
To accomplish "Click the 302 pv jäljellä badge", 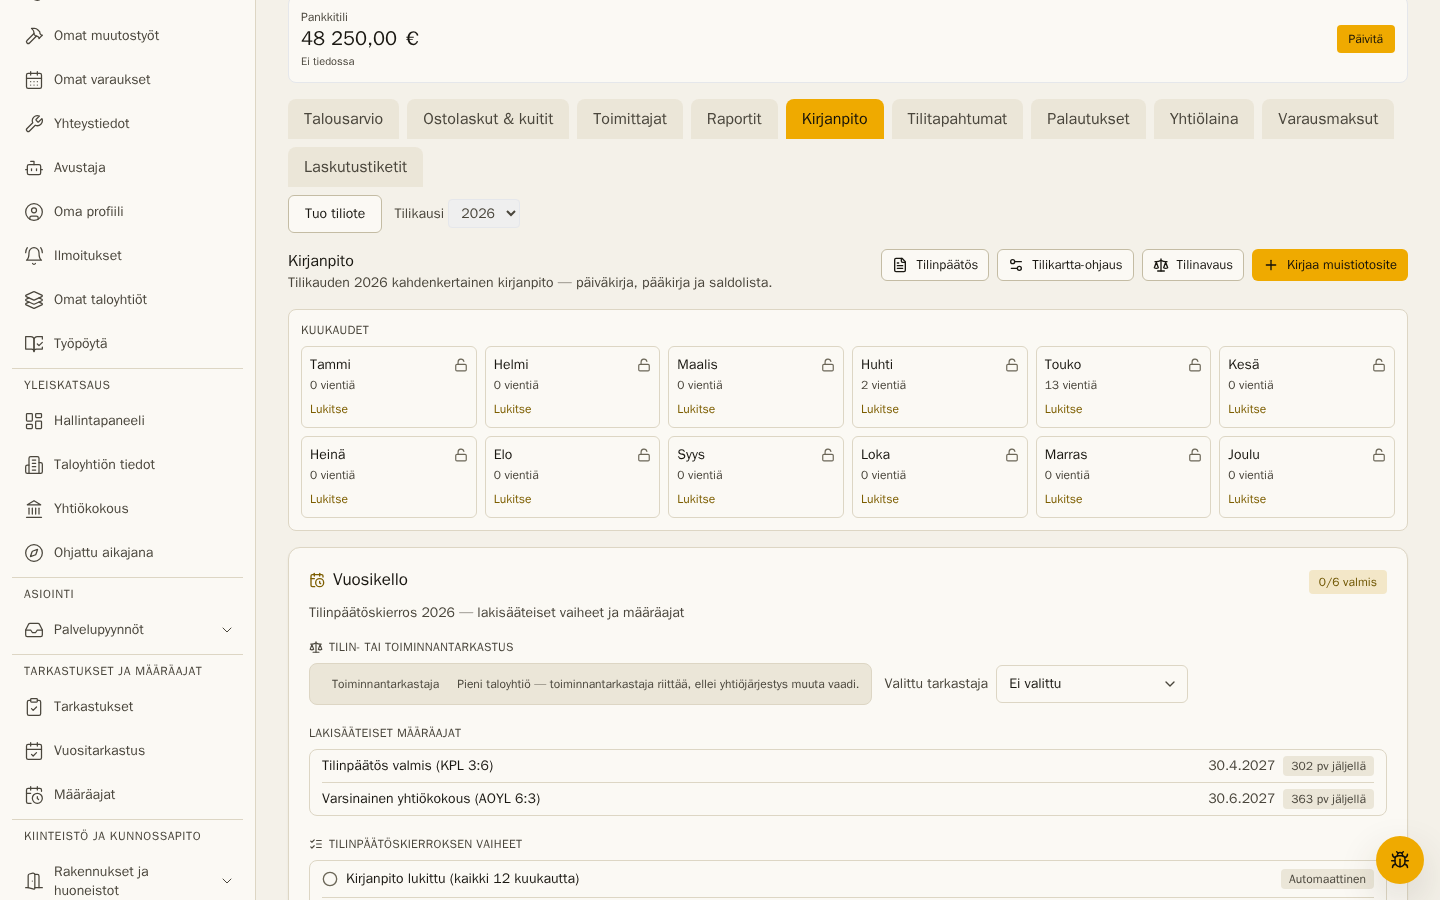I will point(1328,766).
